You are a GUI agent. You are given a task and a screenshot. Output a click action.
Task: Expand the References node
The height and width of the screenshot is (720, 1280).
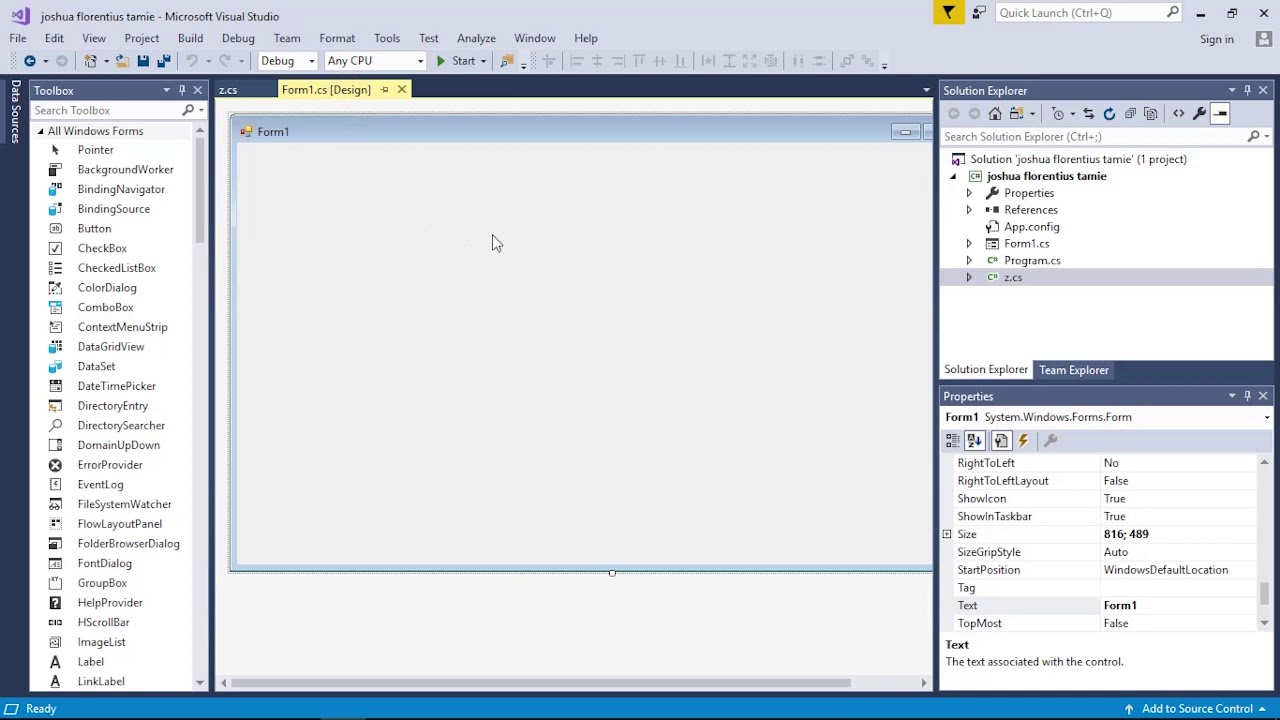pyautogui.click(x=968, y=210)
